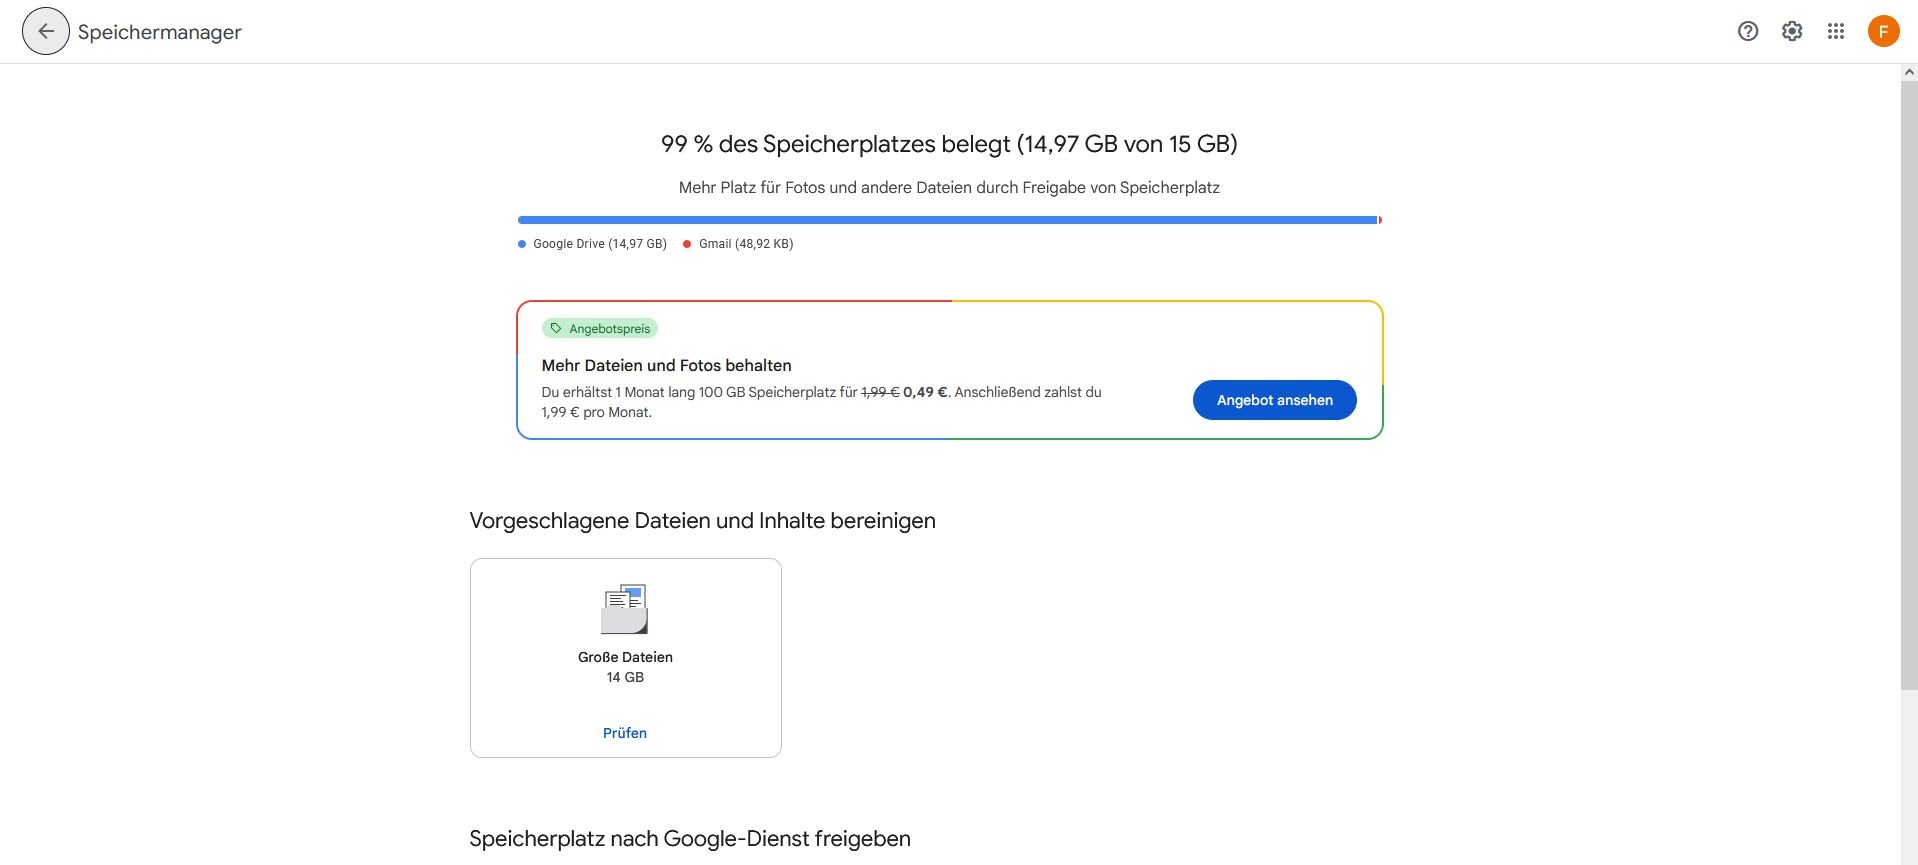Click the Vorgeschlagene Dateien und Inhalte bereinigen heading
This screenshot has width=1918, height=865.
[702, 521]
